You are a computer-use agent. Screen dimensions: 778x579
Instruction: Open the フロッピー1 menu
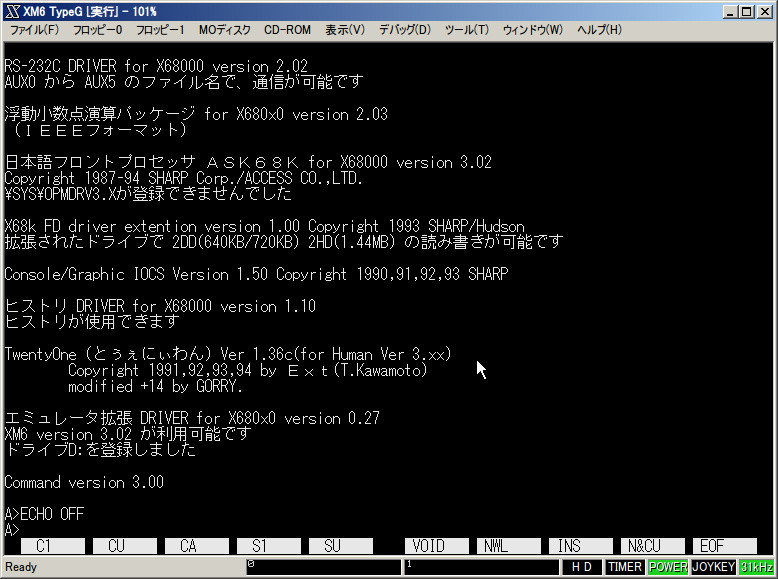point(160,30)
